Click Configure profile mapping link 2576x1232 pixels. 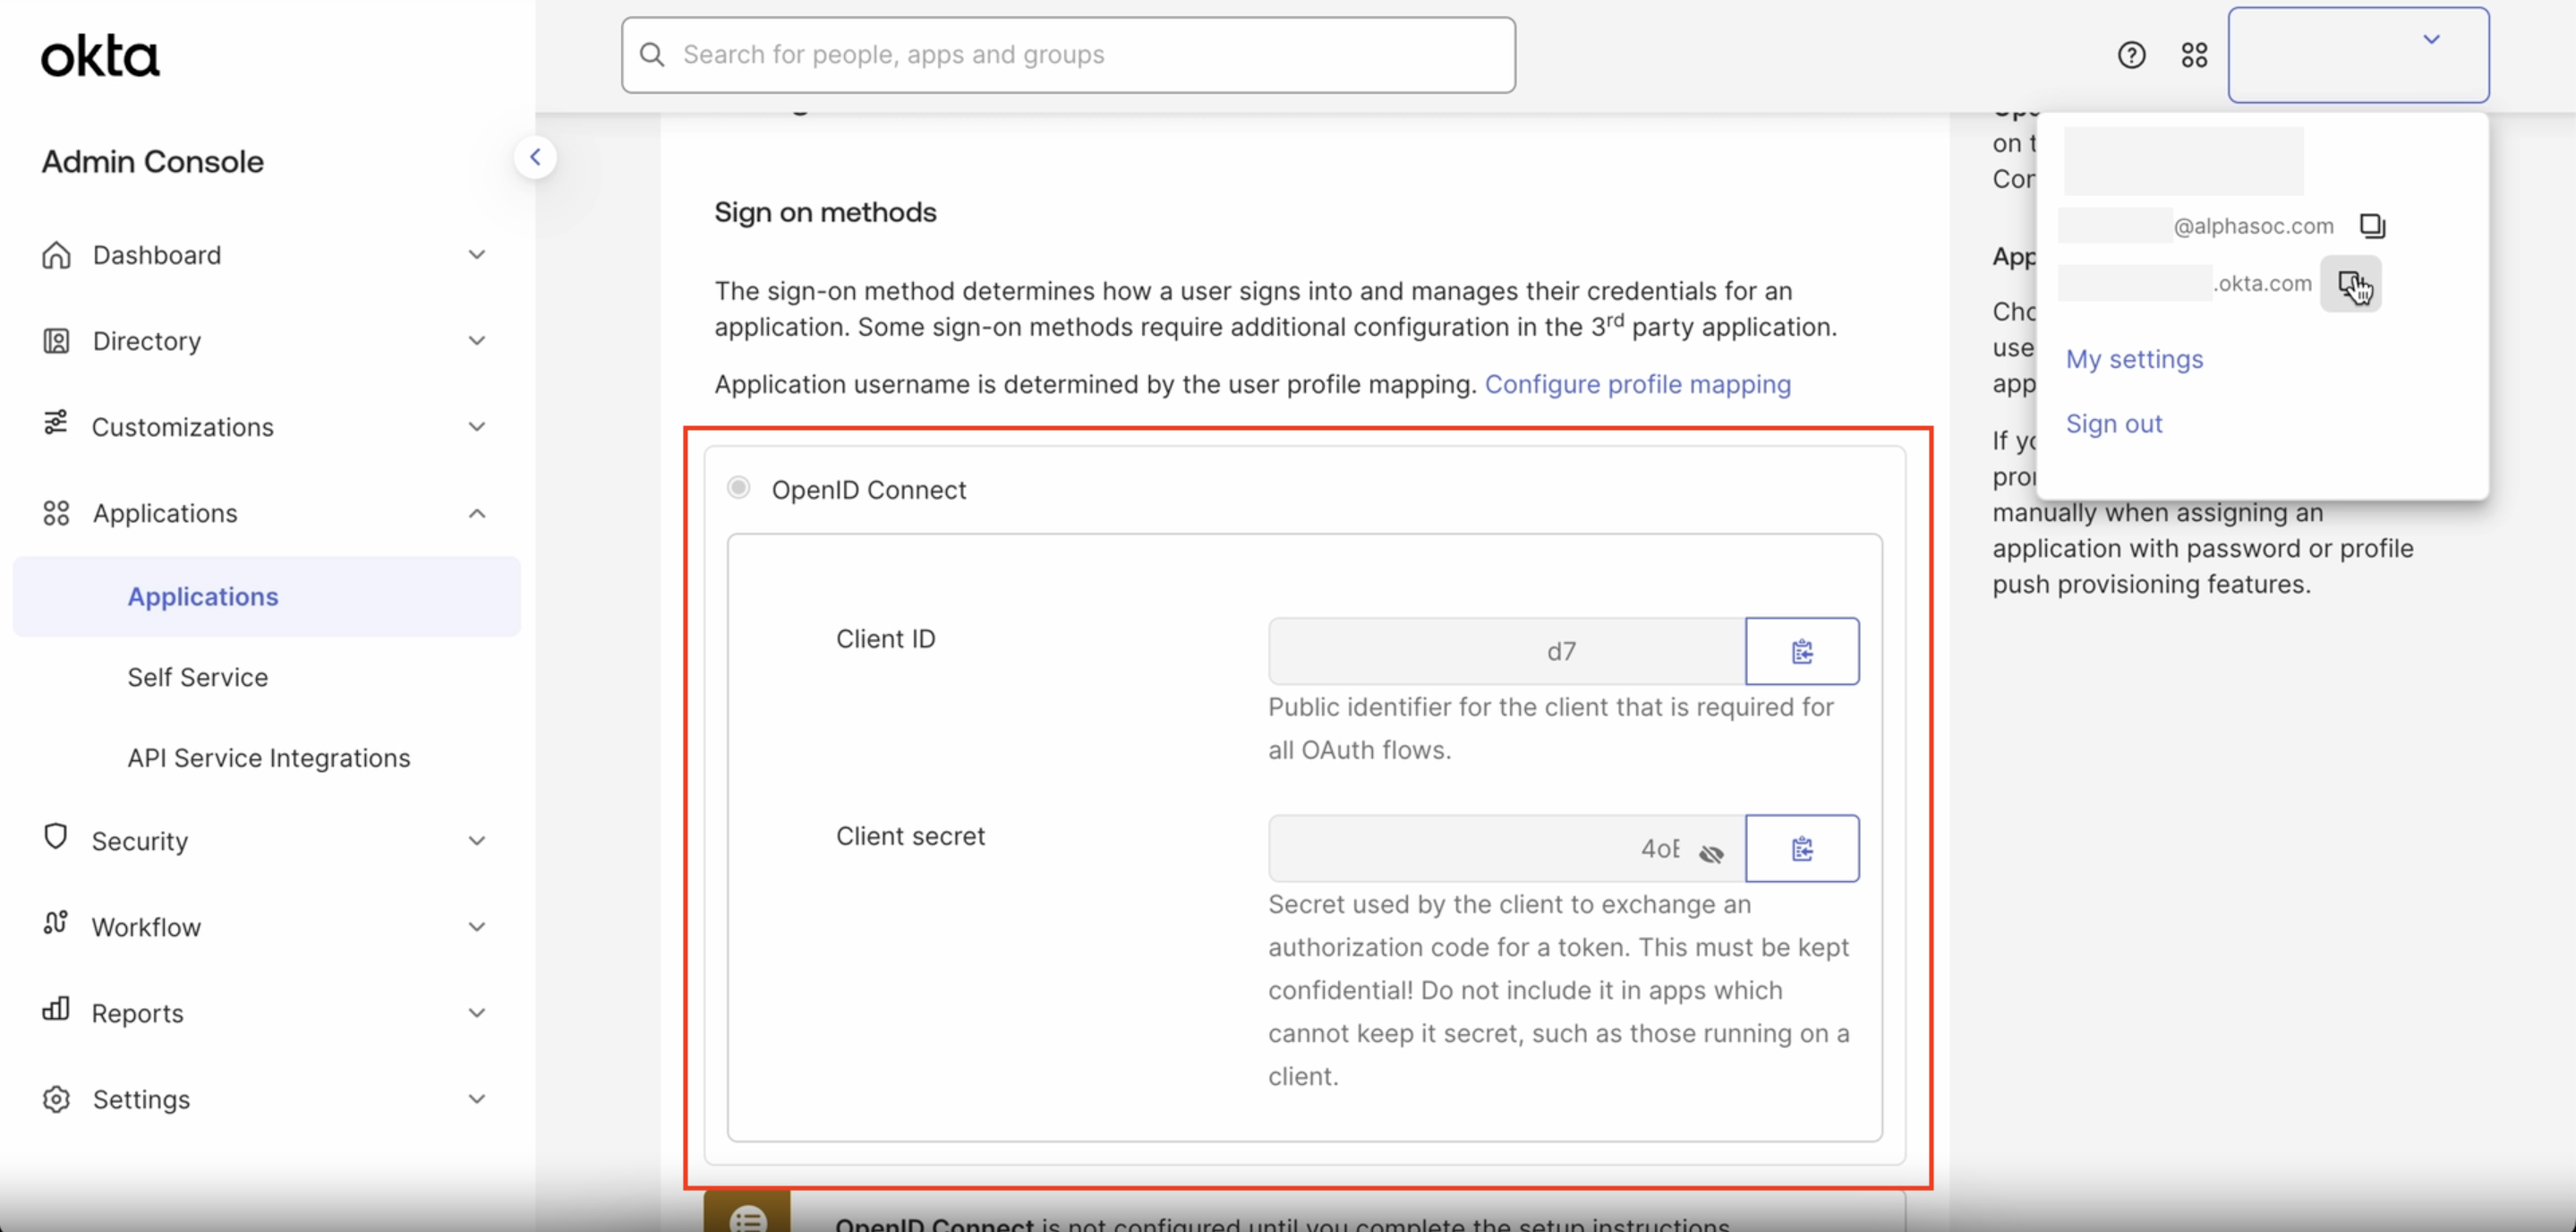pos(1637,384)
